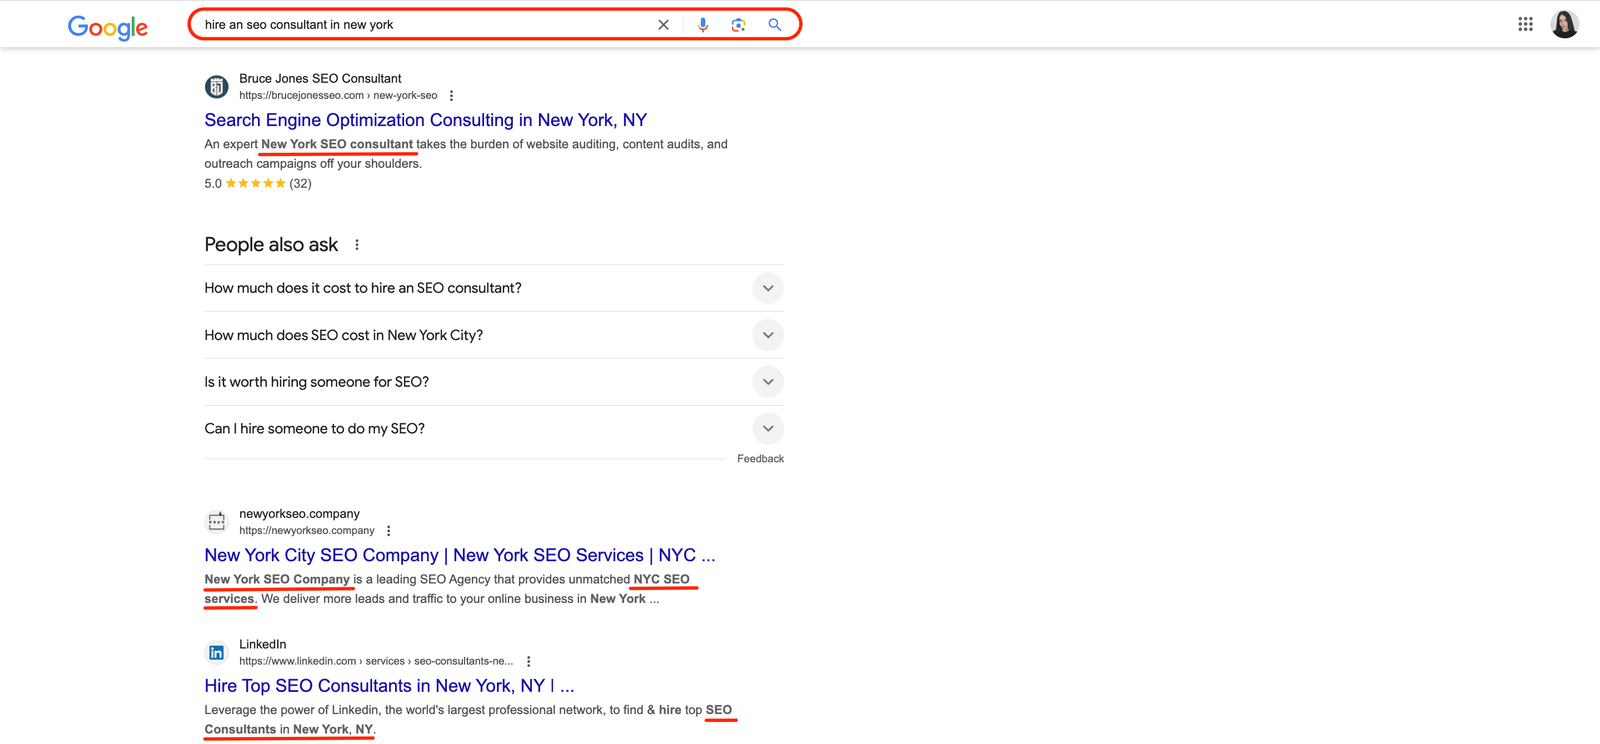Click the brucejonesseo.com URL breadcrumb
Viewport: 1600px width, 744px height.
click(x=338, y=96)
